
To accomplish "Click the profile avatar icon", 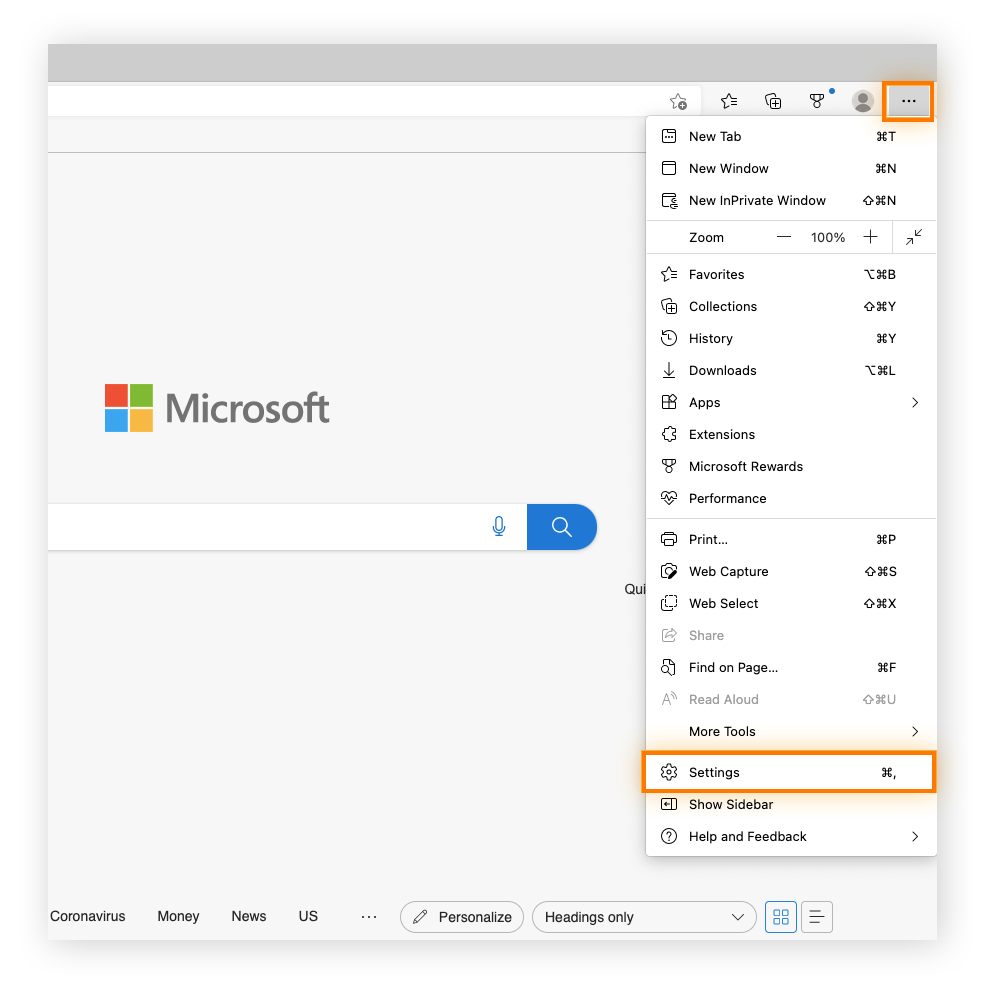I will (x=862, y=101).
